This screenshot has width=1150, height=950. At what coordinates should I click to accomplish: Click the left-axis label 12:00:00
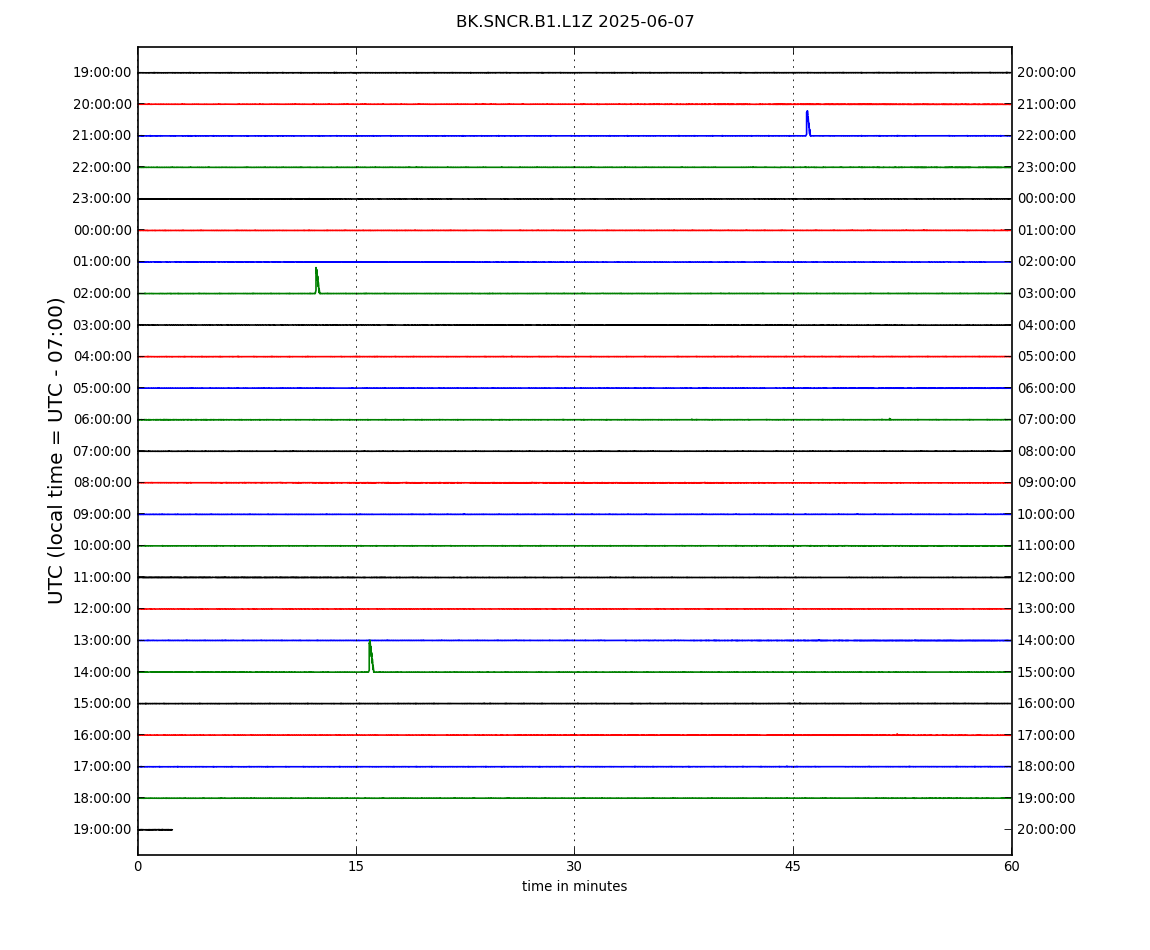click(103, 609)
